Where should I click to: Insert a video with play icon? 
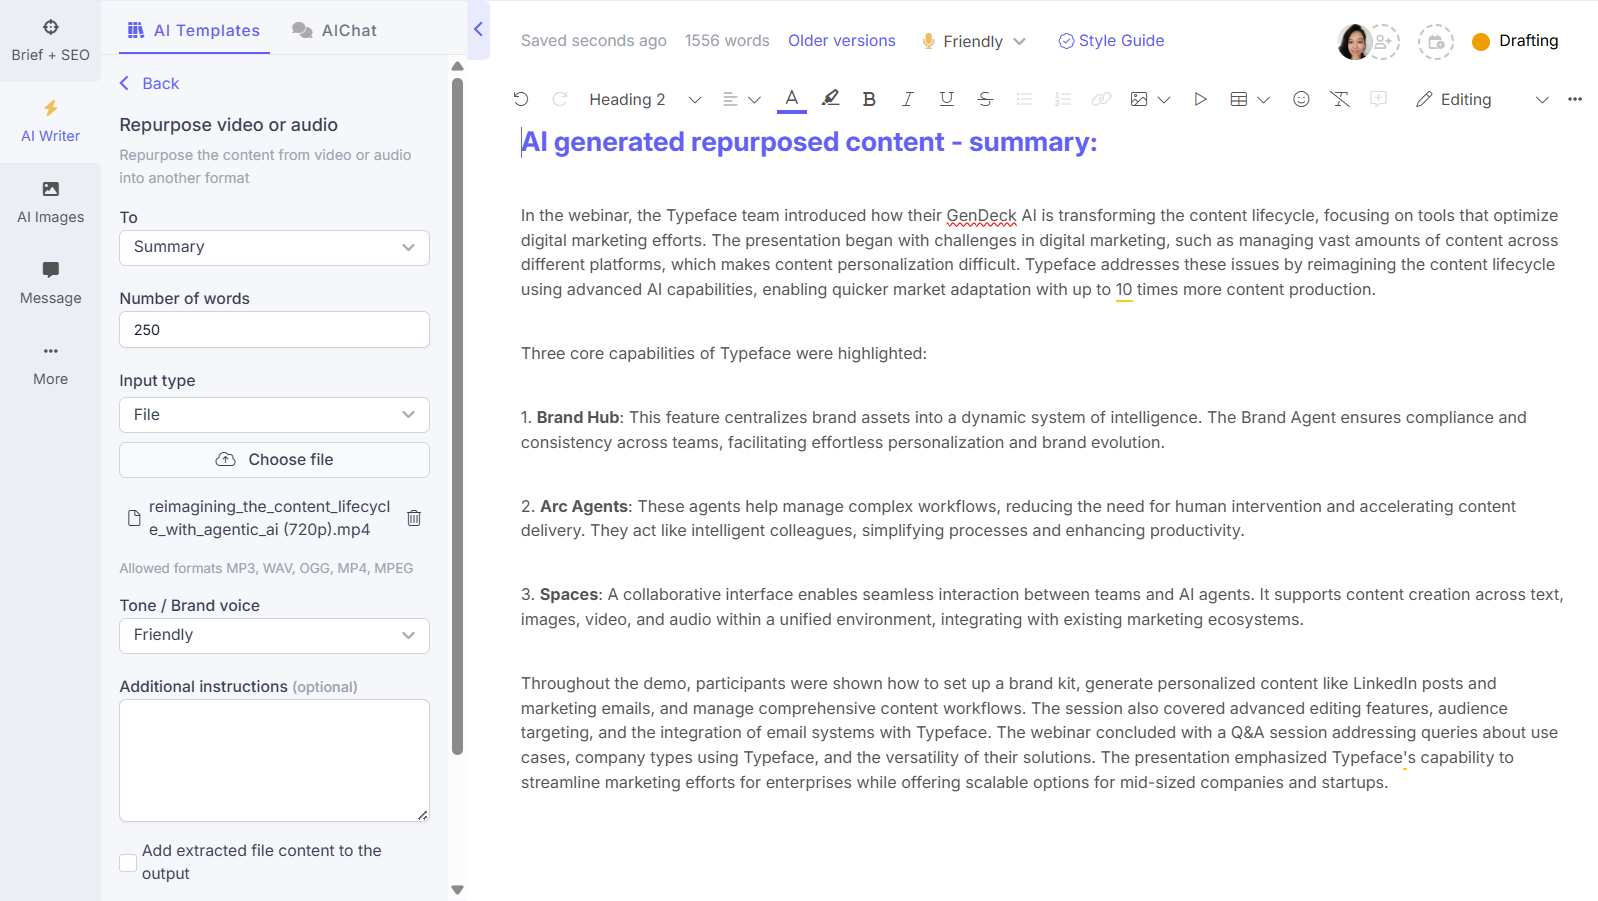[1201, 99]
